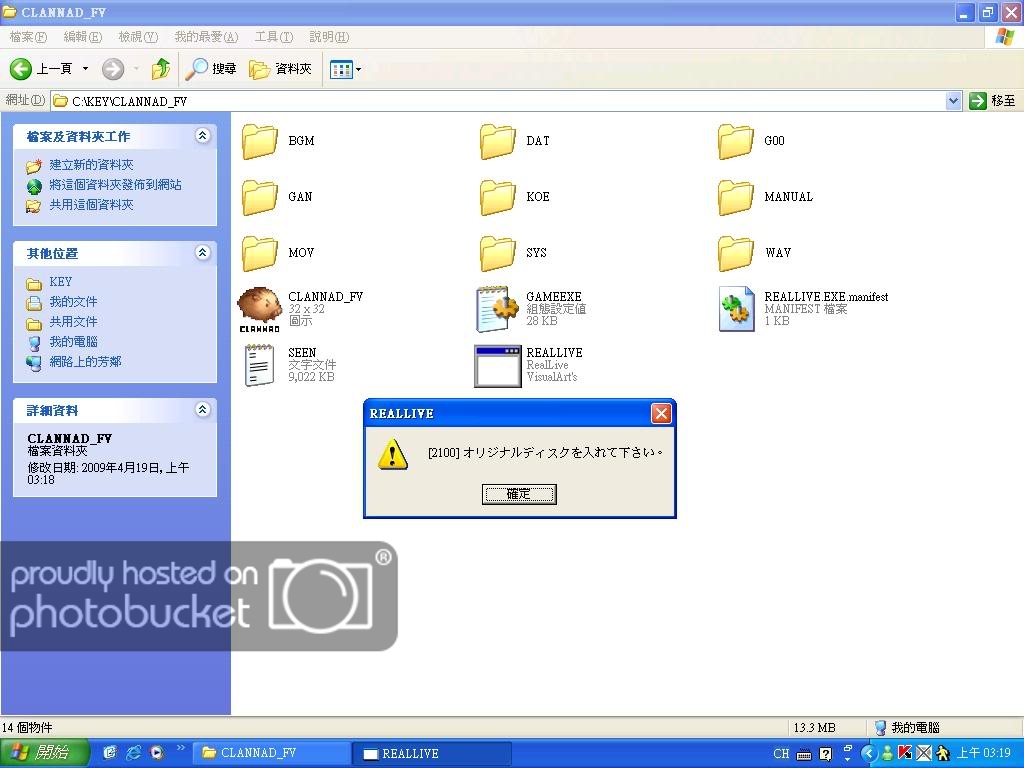Toggle the 資料夾 folders pane
The image size is (1024, 768).
(280, 69)
